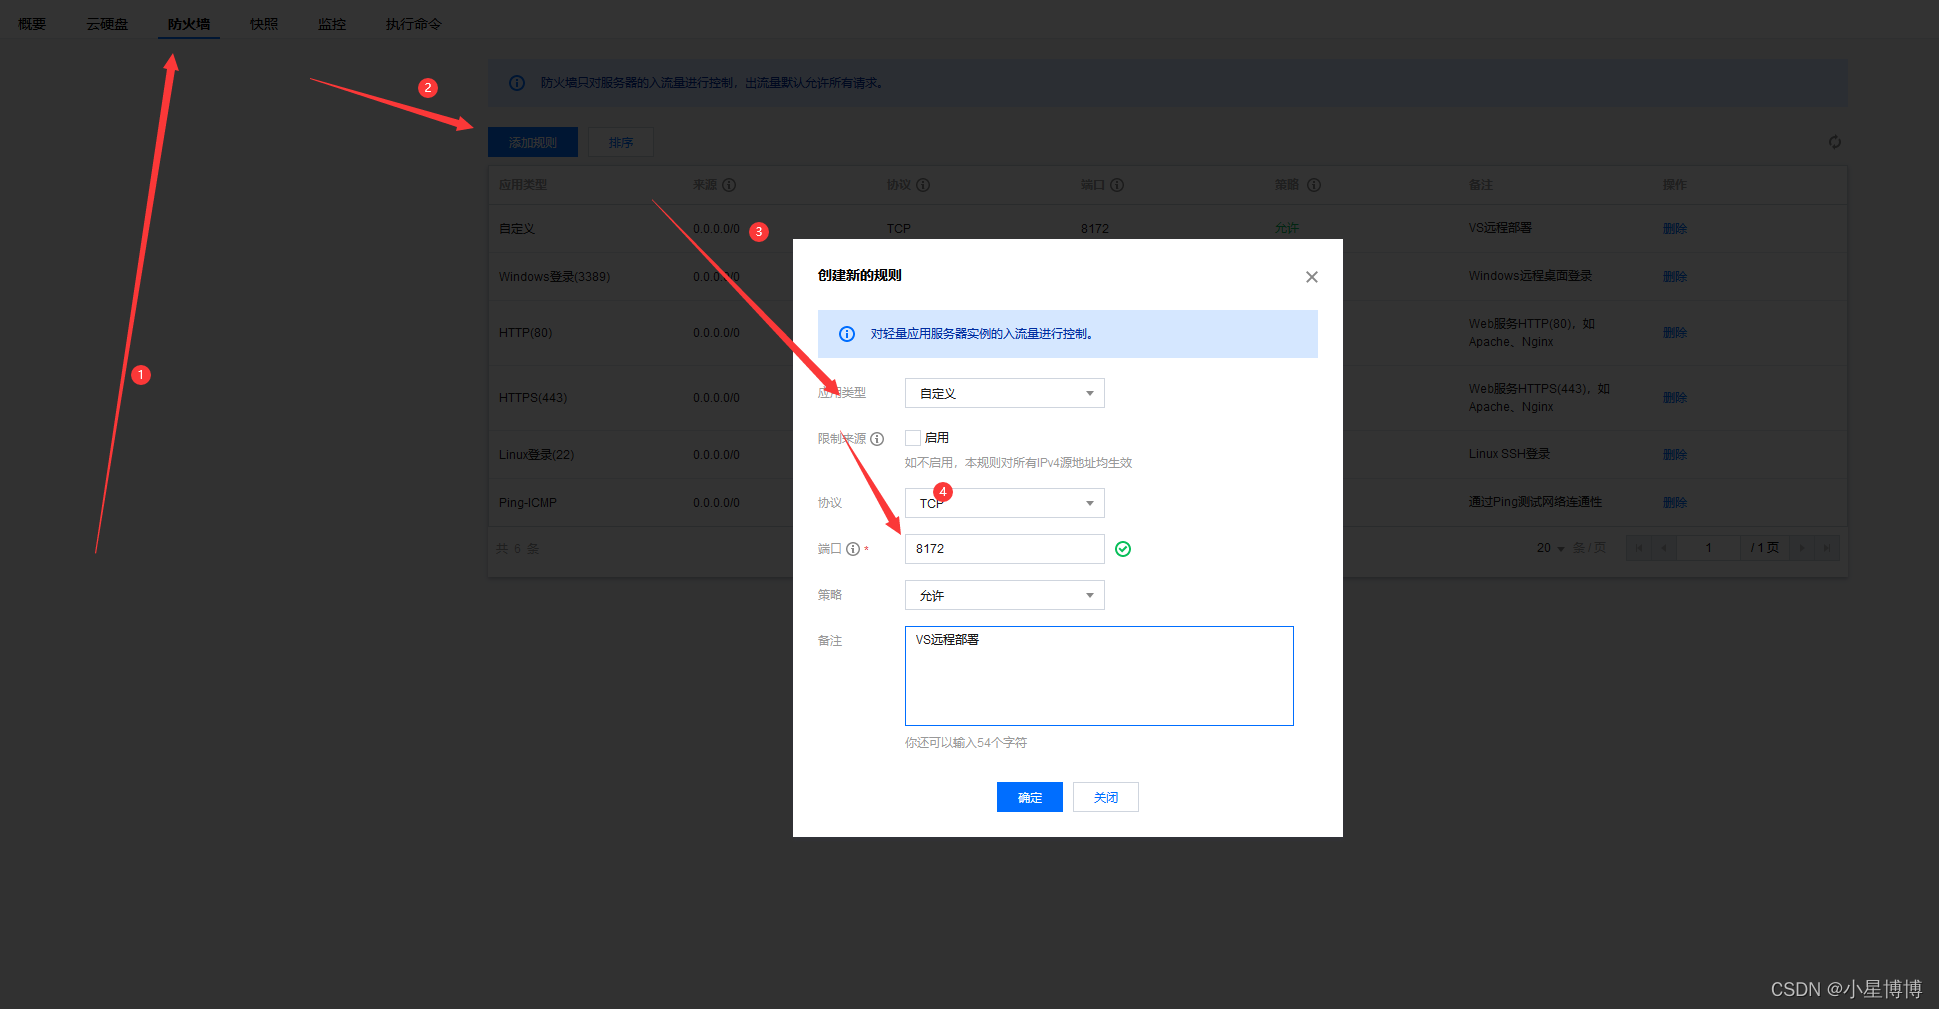This screenshot has height=1009, width=1939.
Task: Switch to the 概要 tab
Action: [32, 24]
